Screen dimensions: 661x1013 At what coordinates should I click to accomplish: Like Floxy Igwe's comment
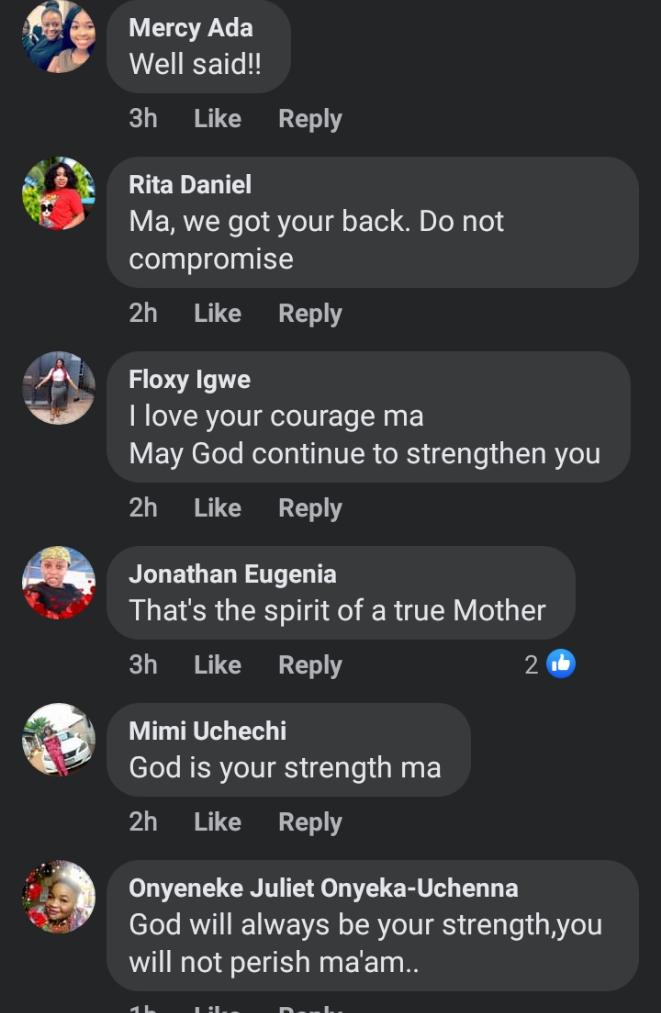[x=217, y=508]
